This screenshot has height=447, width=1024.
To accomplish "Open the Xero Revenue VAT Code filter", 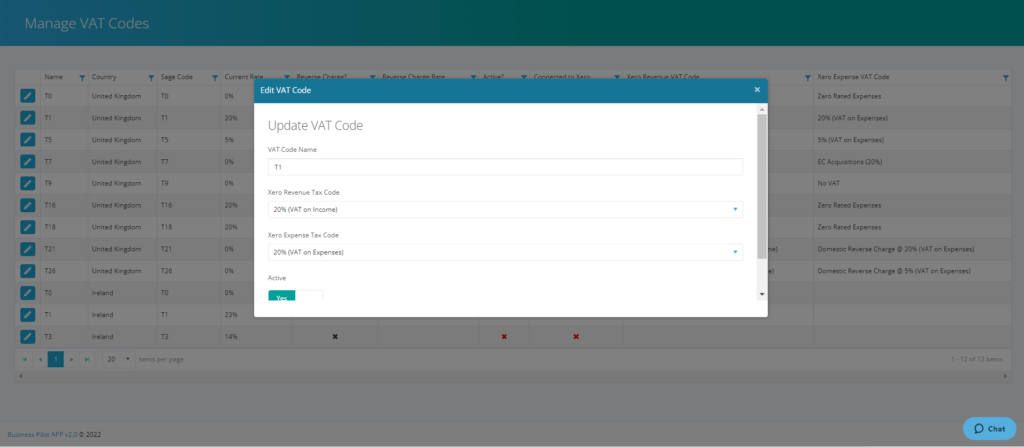I will (x=807, y=78).
